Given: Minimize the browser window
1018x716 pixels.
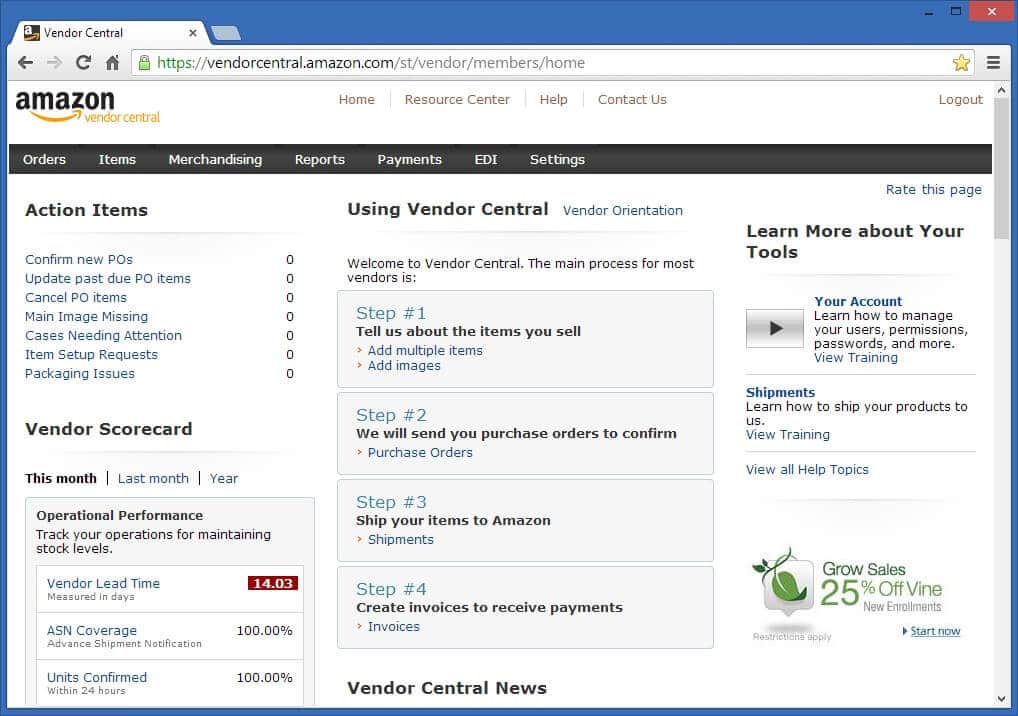Looking at the screenshot, I should pyautogui.click(x=929, y=11).
